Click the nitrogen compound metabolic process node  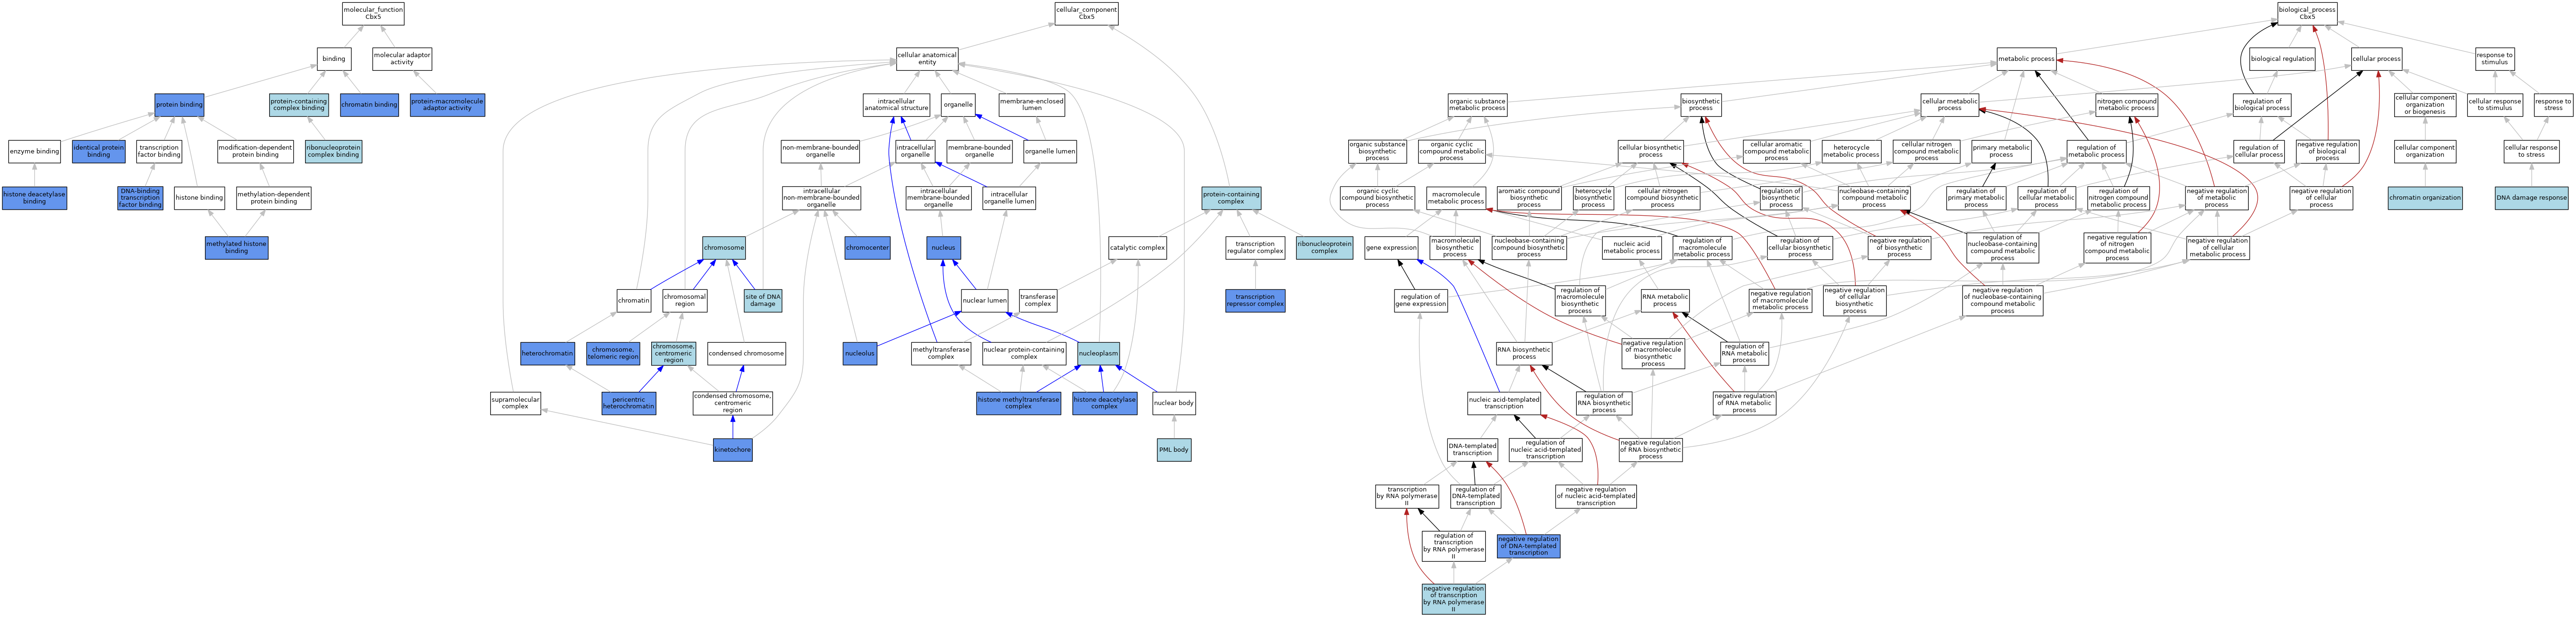tap(2127, 105)
